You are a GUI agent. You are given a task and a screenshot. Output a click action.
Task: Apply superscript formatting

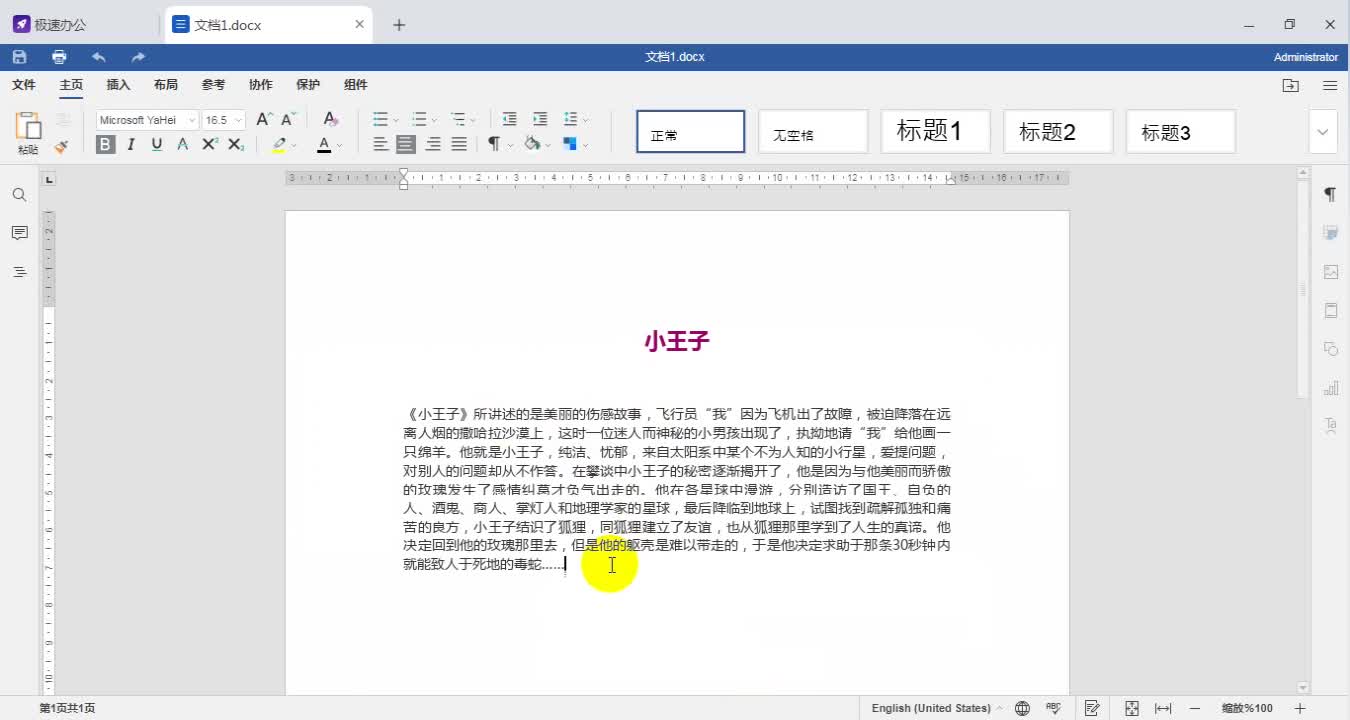(x=208, y=145)
